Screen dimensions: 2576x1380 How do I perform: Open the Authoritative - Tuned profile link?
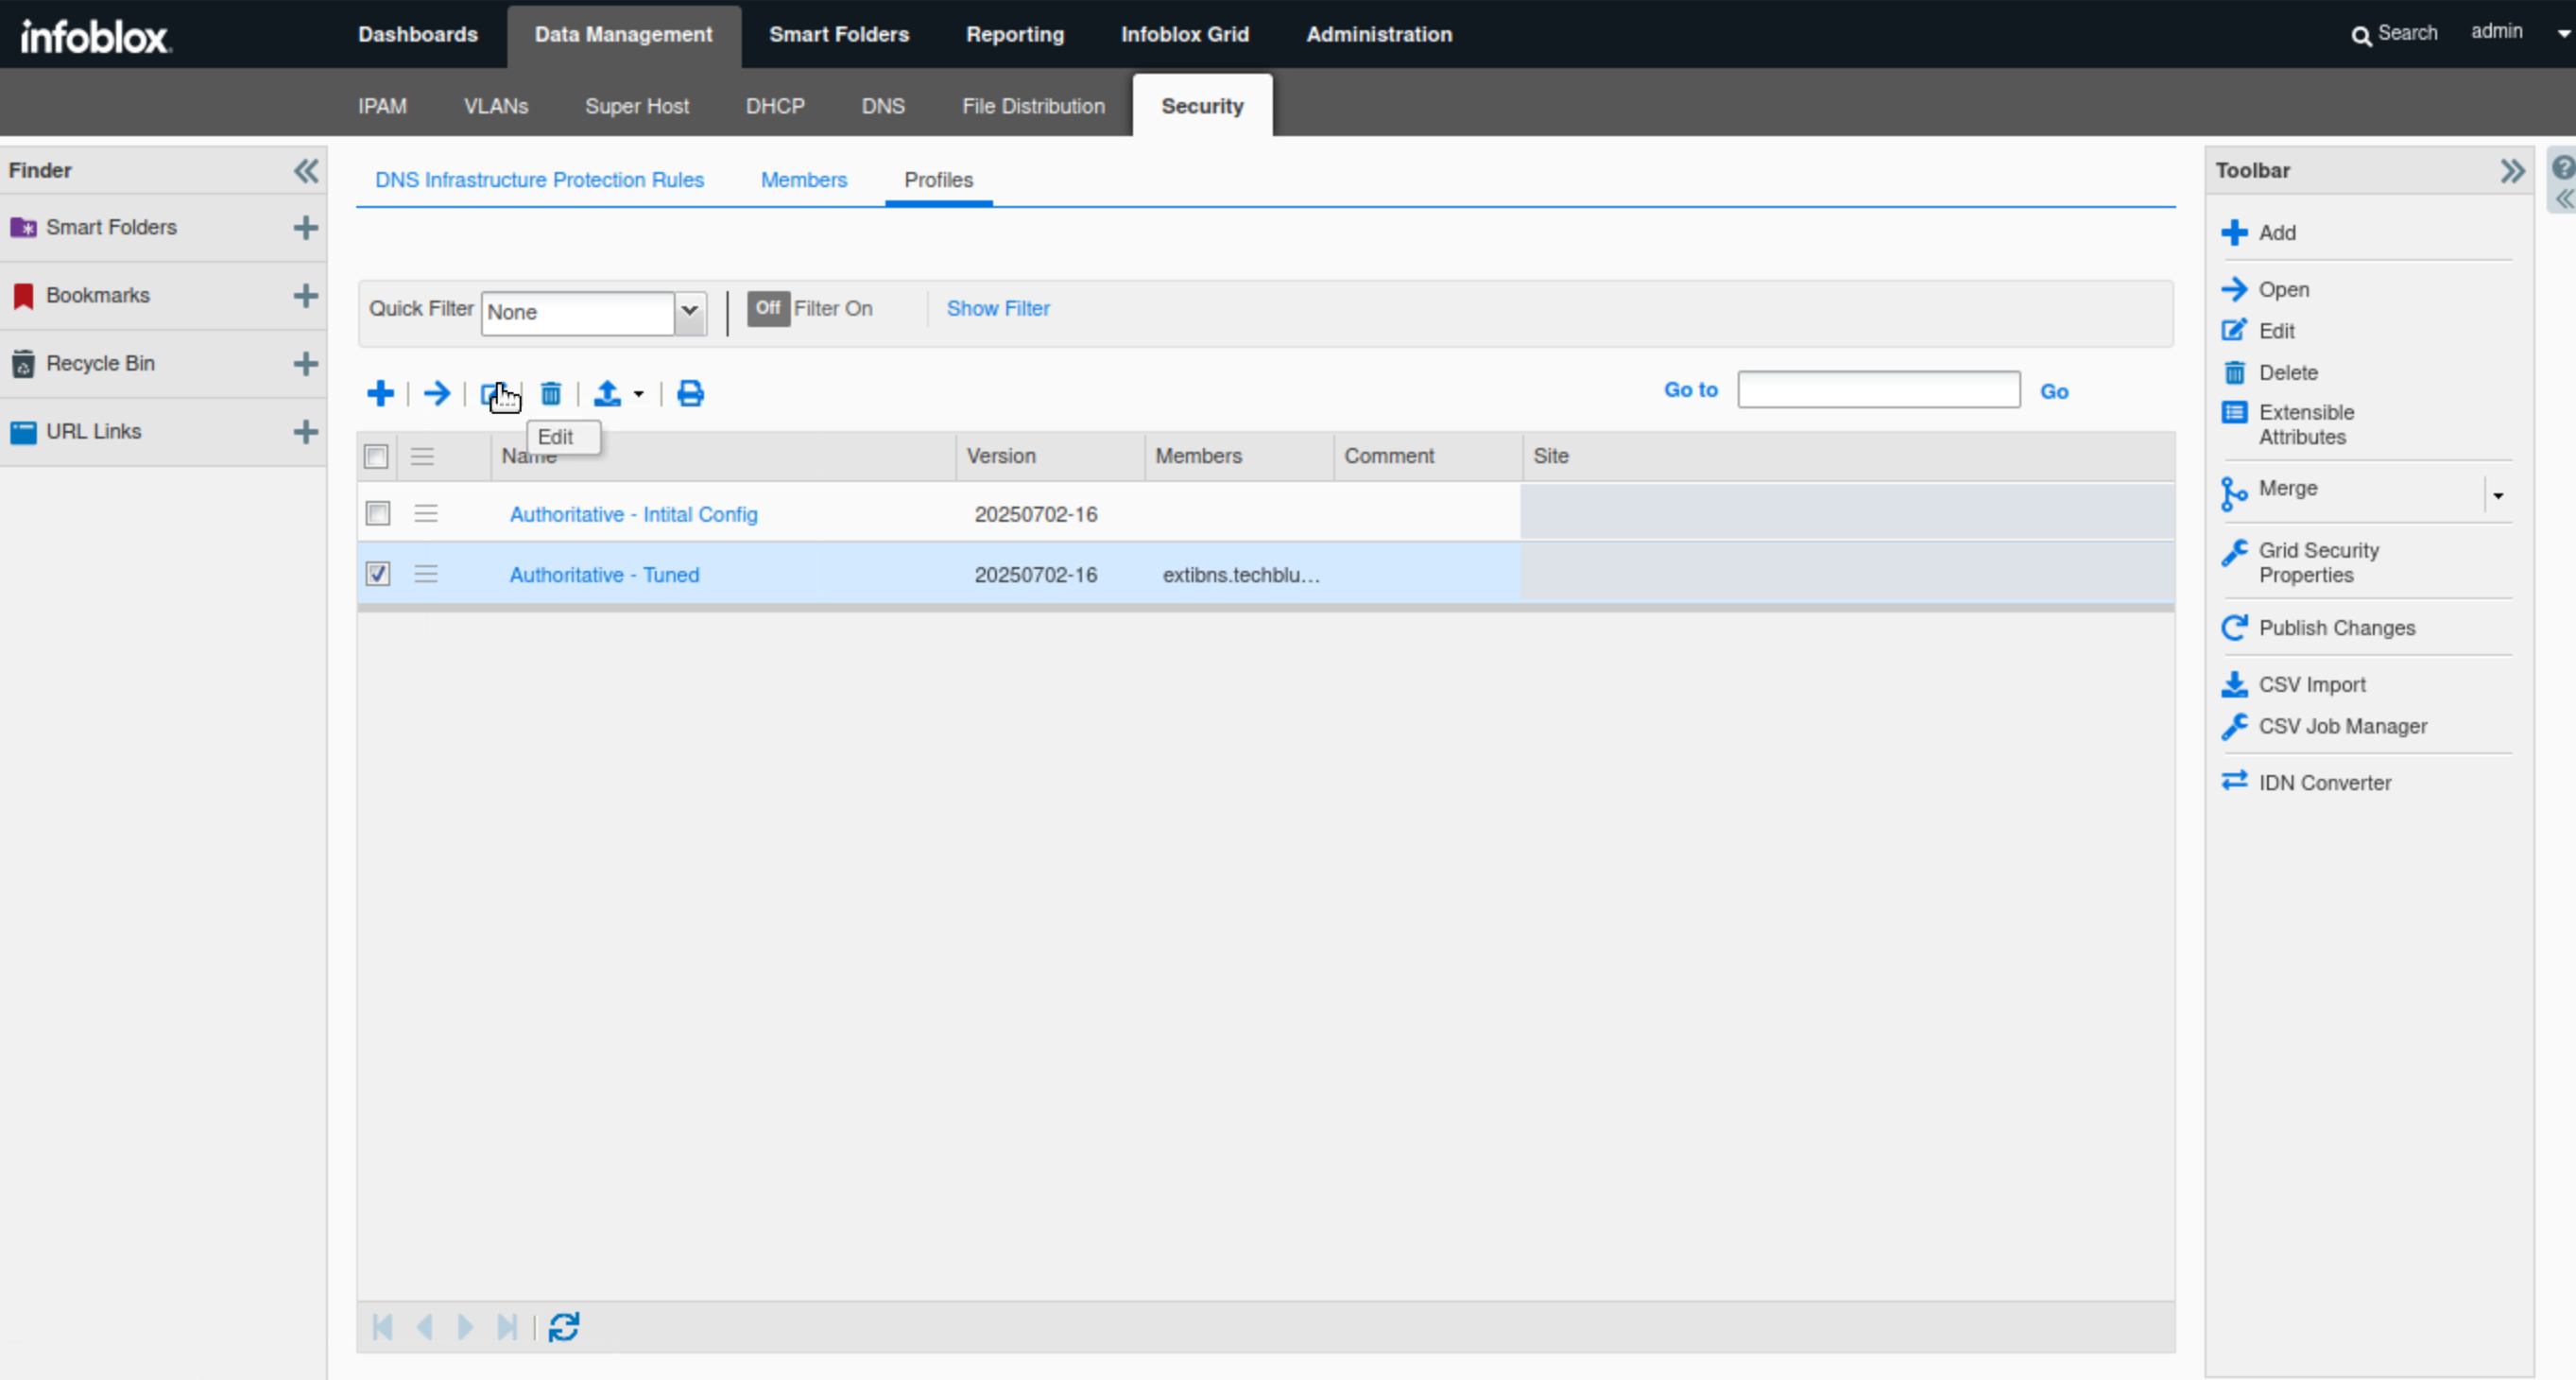[x=604, y=575]
